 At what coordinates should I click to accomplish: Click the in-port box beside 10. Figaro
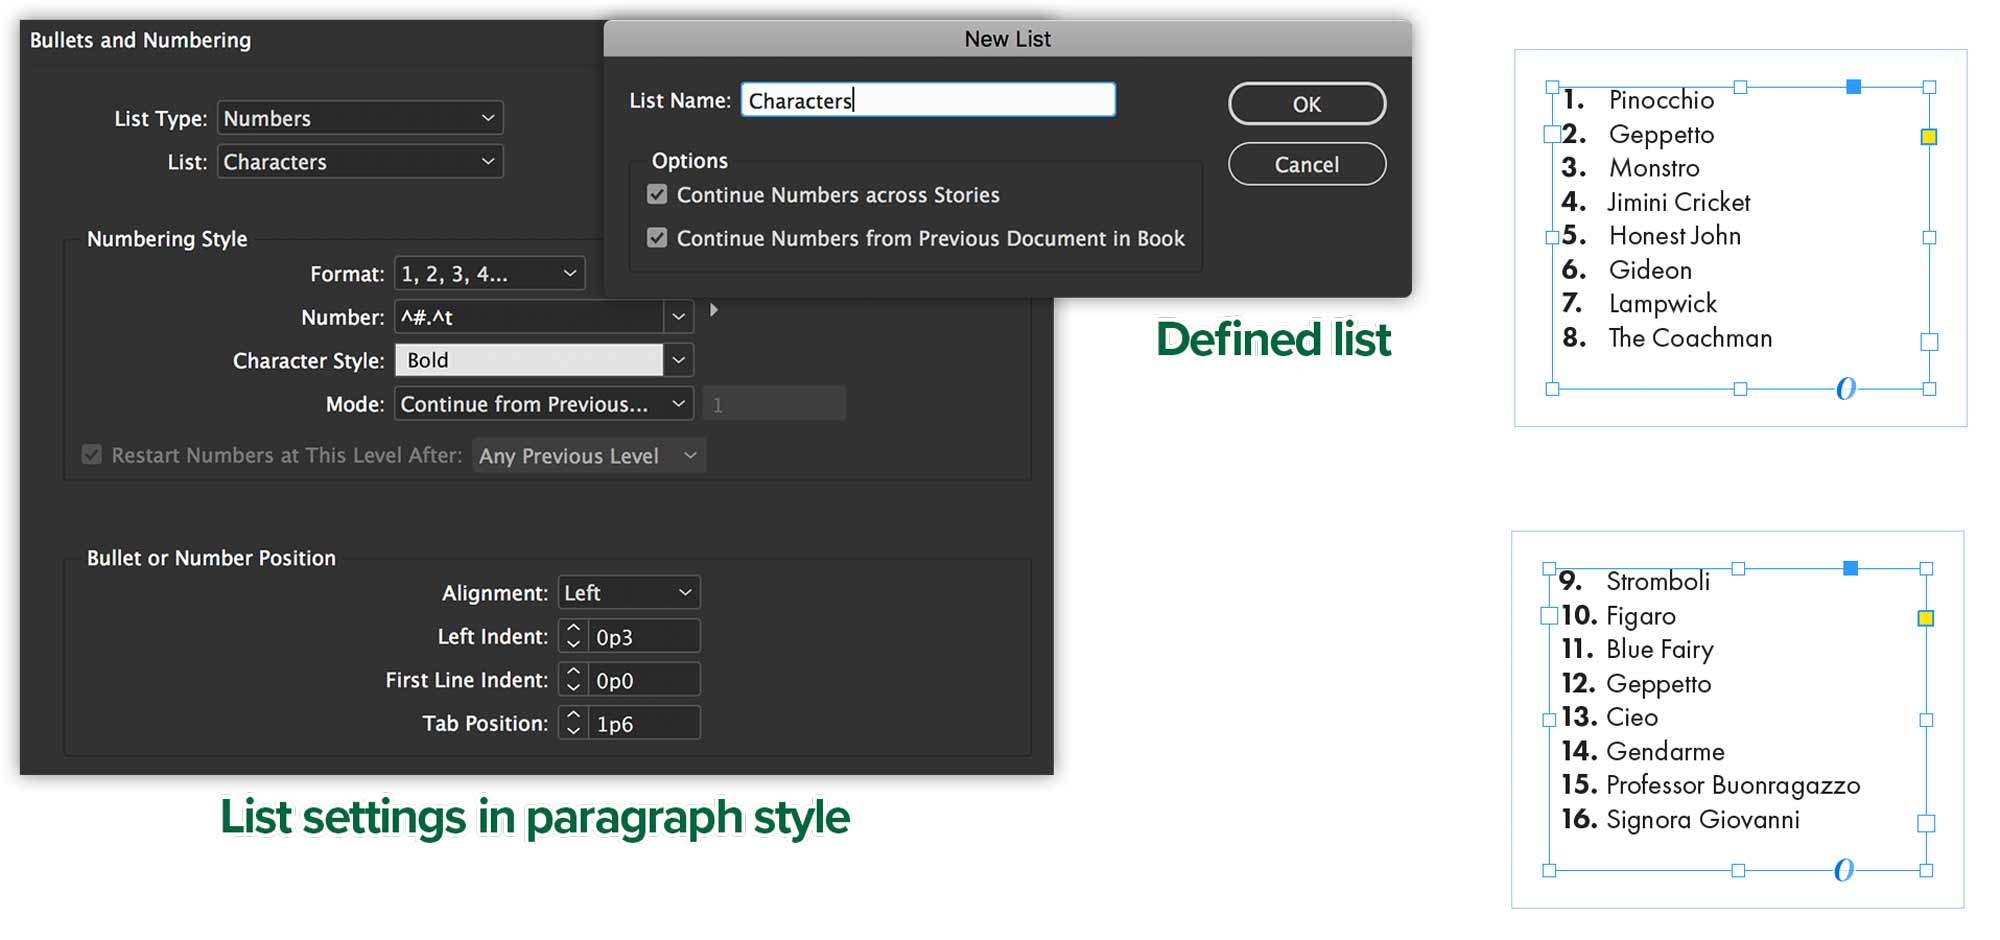(1549, 616)
